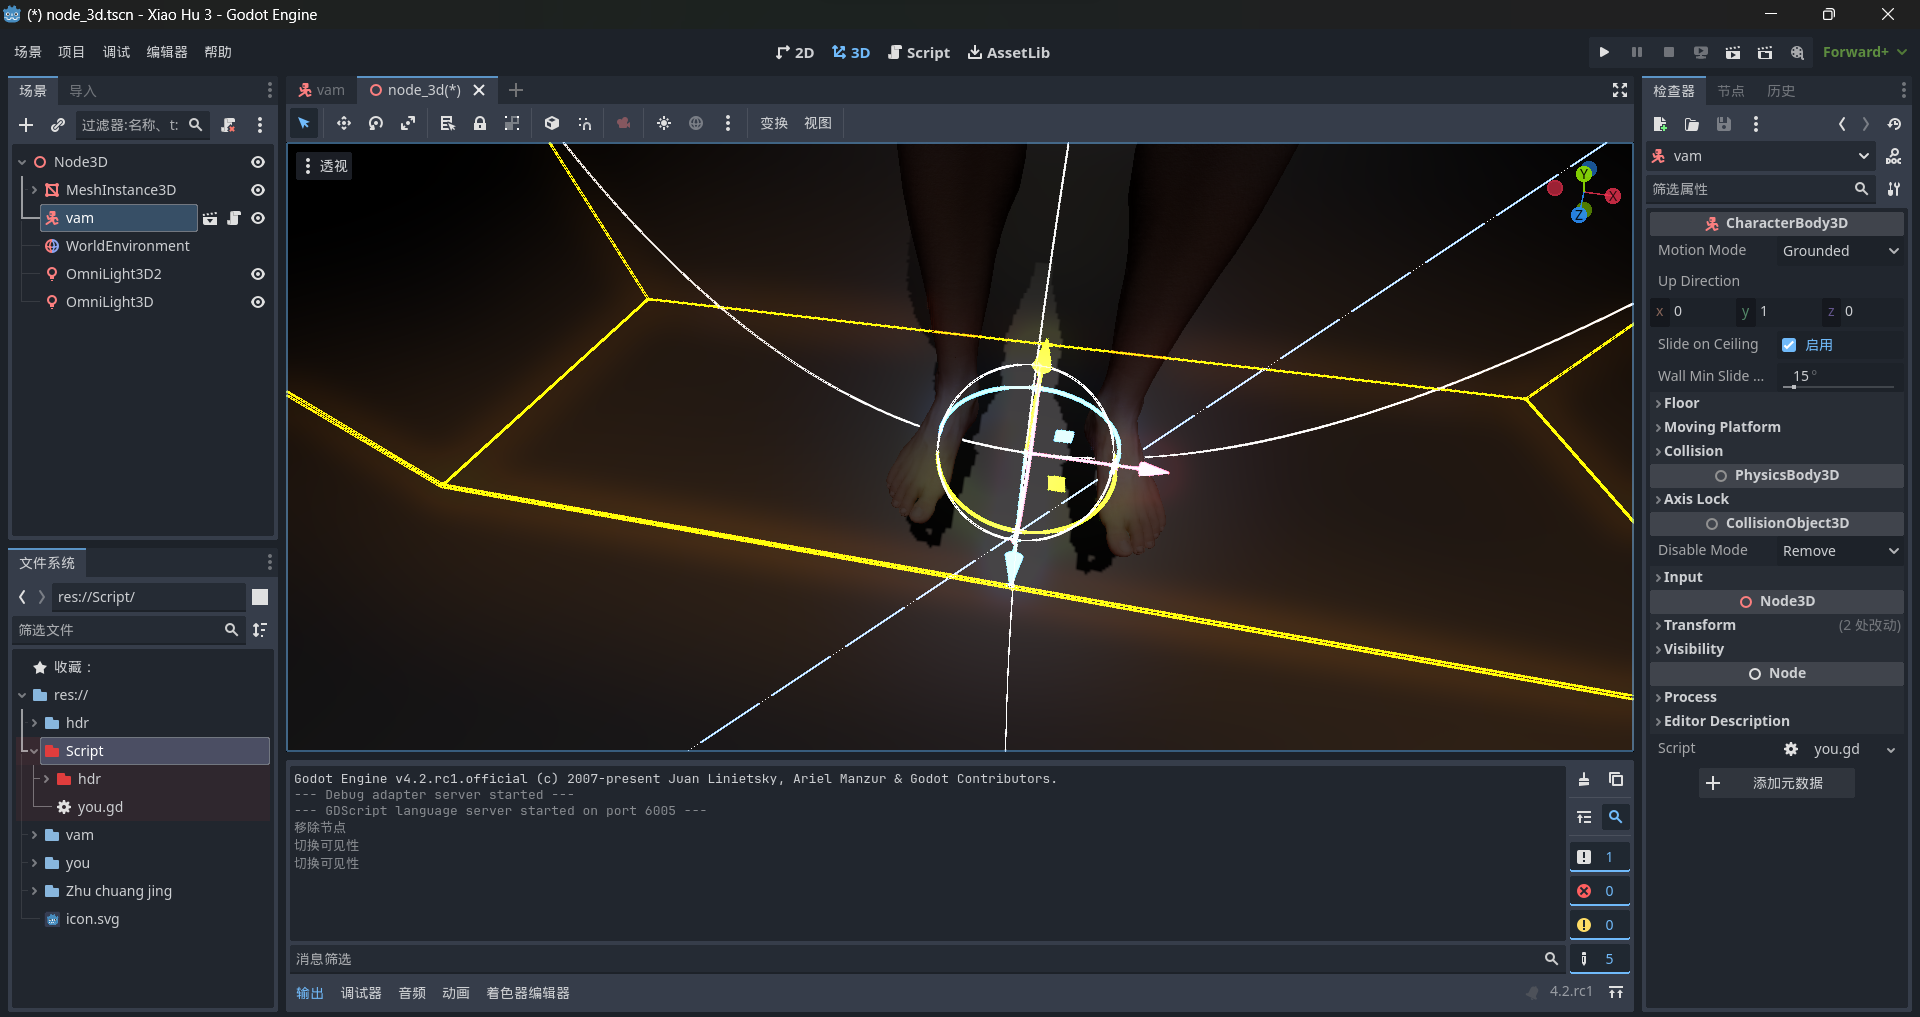This screenshot has width=1920, height=1017.
Task: Expand the Collision section in the Inspector
Action: (x=1692, y=450)
